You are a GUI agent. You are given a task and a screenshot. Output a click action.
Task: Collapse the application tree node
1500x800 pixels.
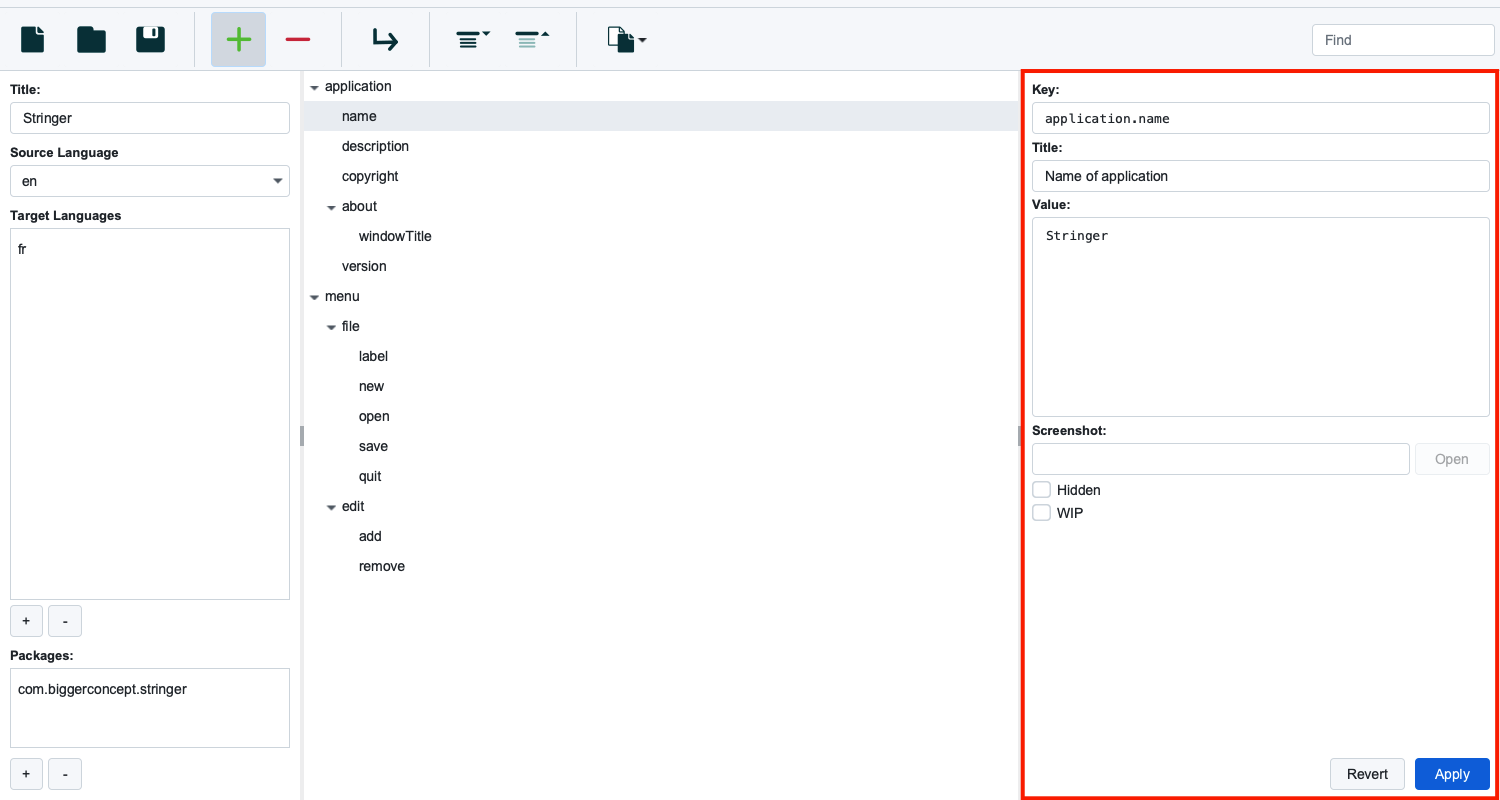(314, 87)
